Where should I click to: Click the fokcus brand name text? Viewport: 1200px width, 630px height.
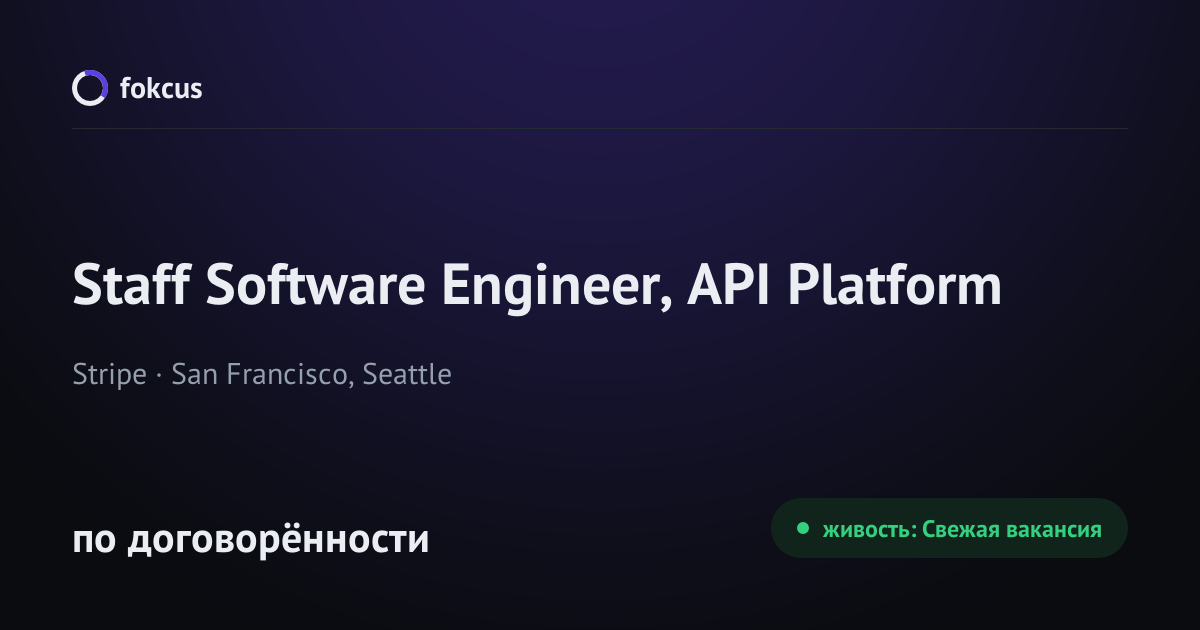point(161,88)
